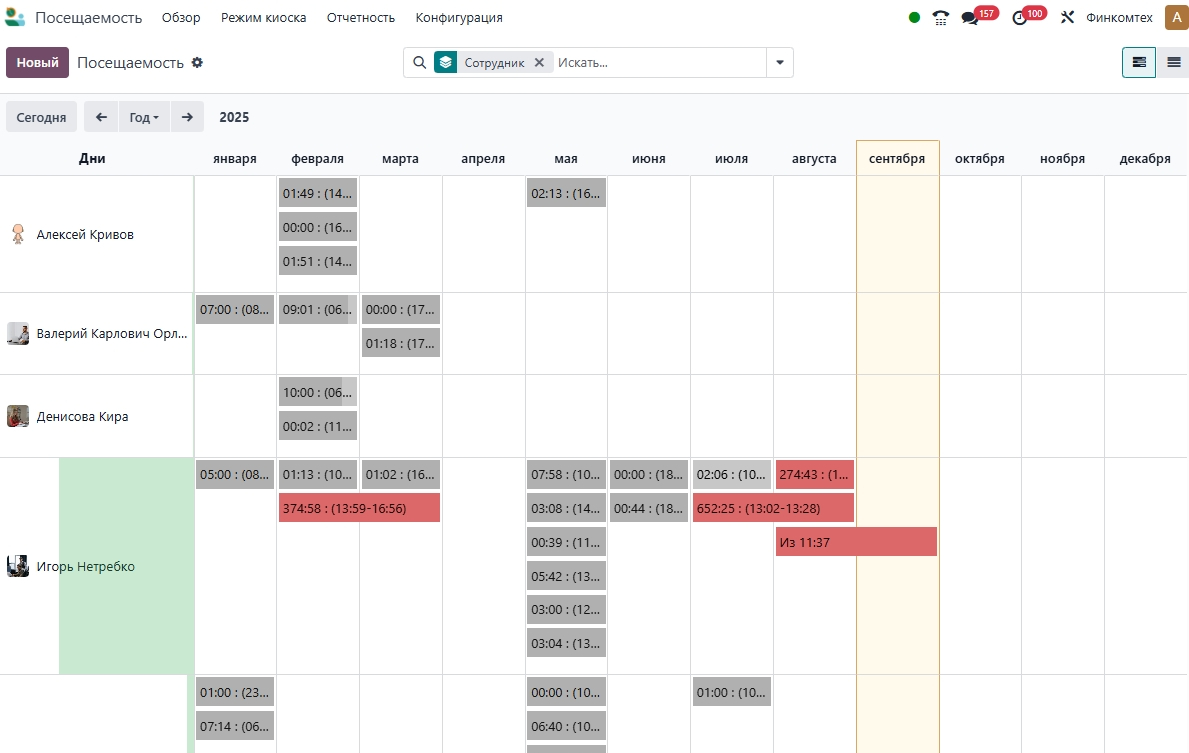Open the Год scale dropdown
Viewport: 1189px width, 753px height.
[144, 117]
